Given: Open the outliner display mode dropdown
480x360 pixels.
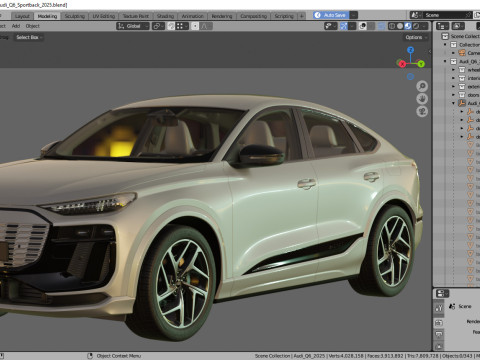Looking at the screenshot, I should 458,26.
